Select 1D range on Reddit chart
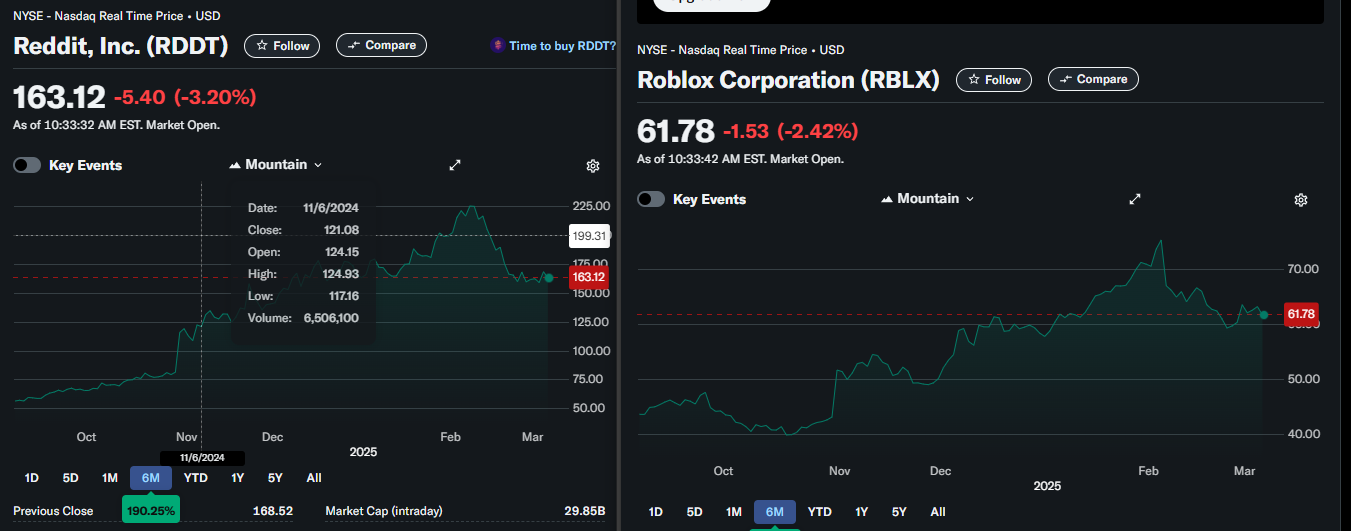The height and width of the screenshot is (531, 1351). [31, 477]
